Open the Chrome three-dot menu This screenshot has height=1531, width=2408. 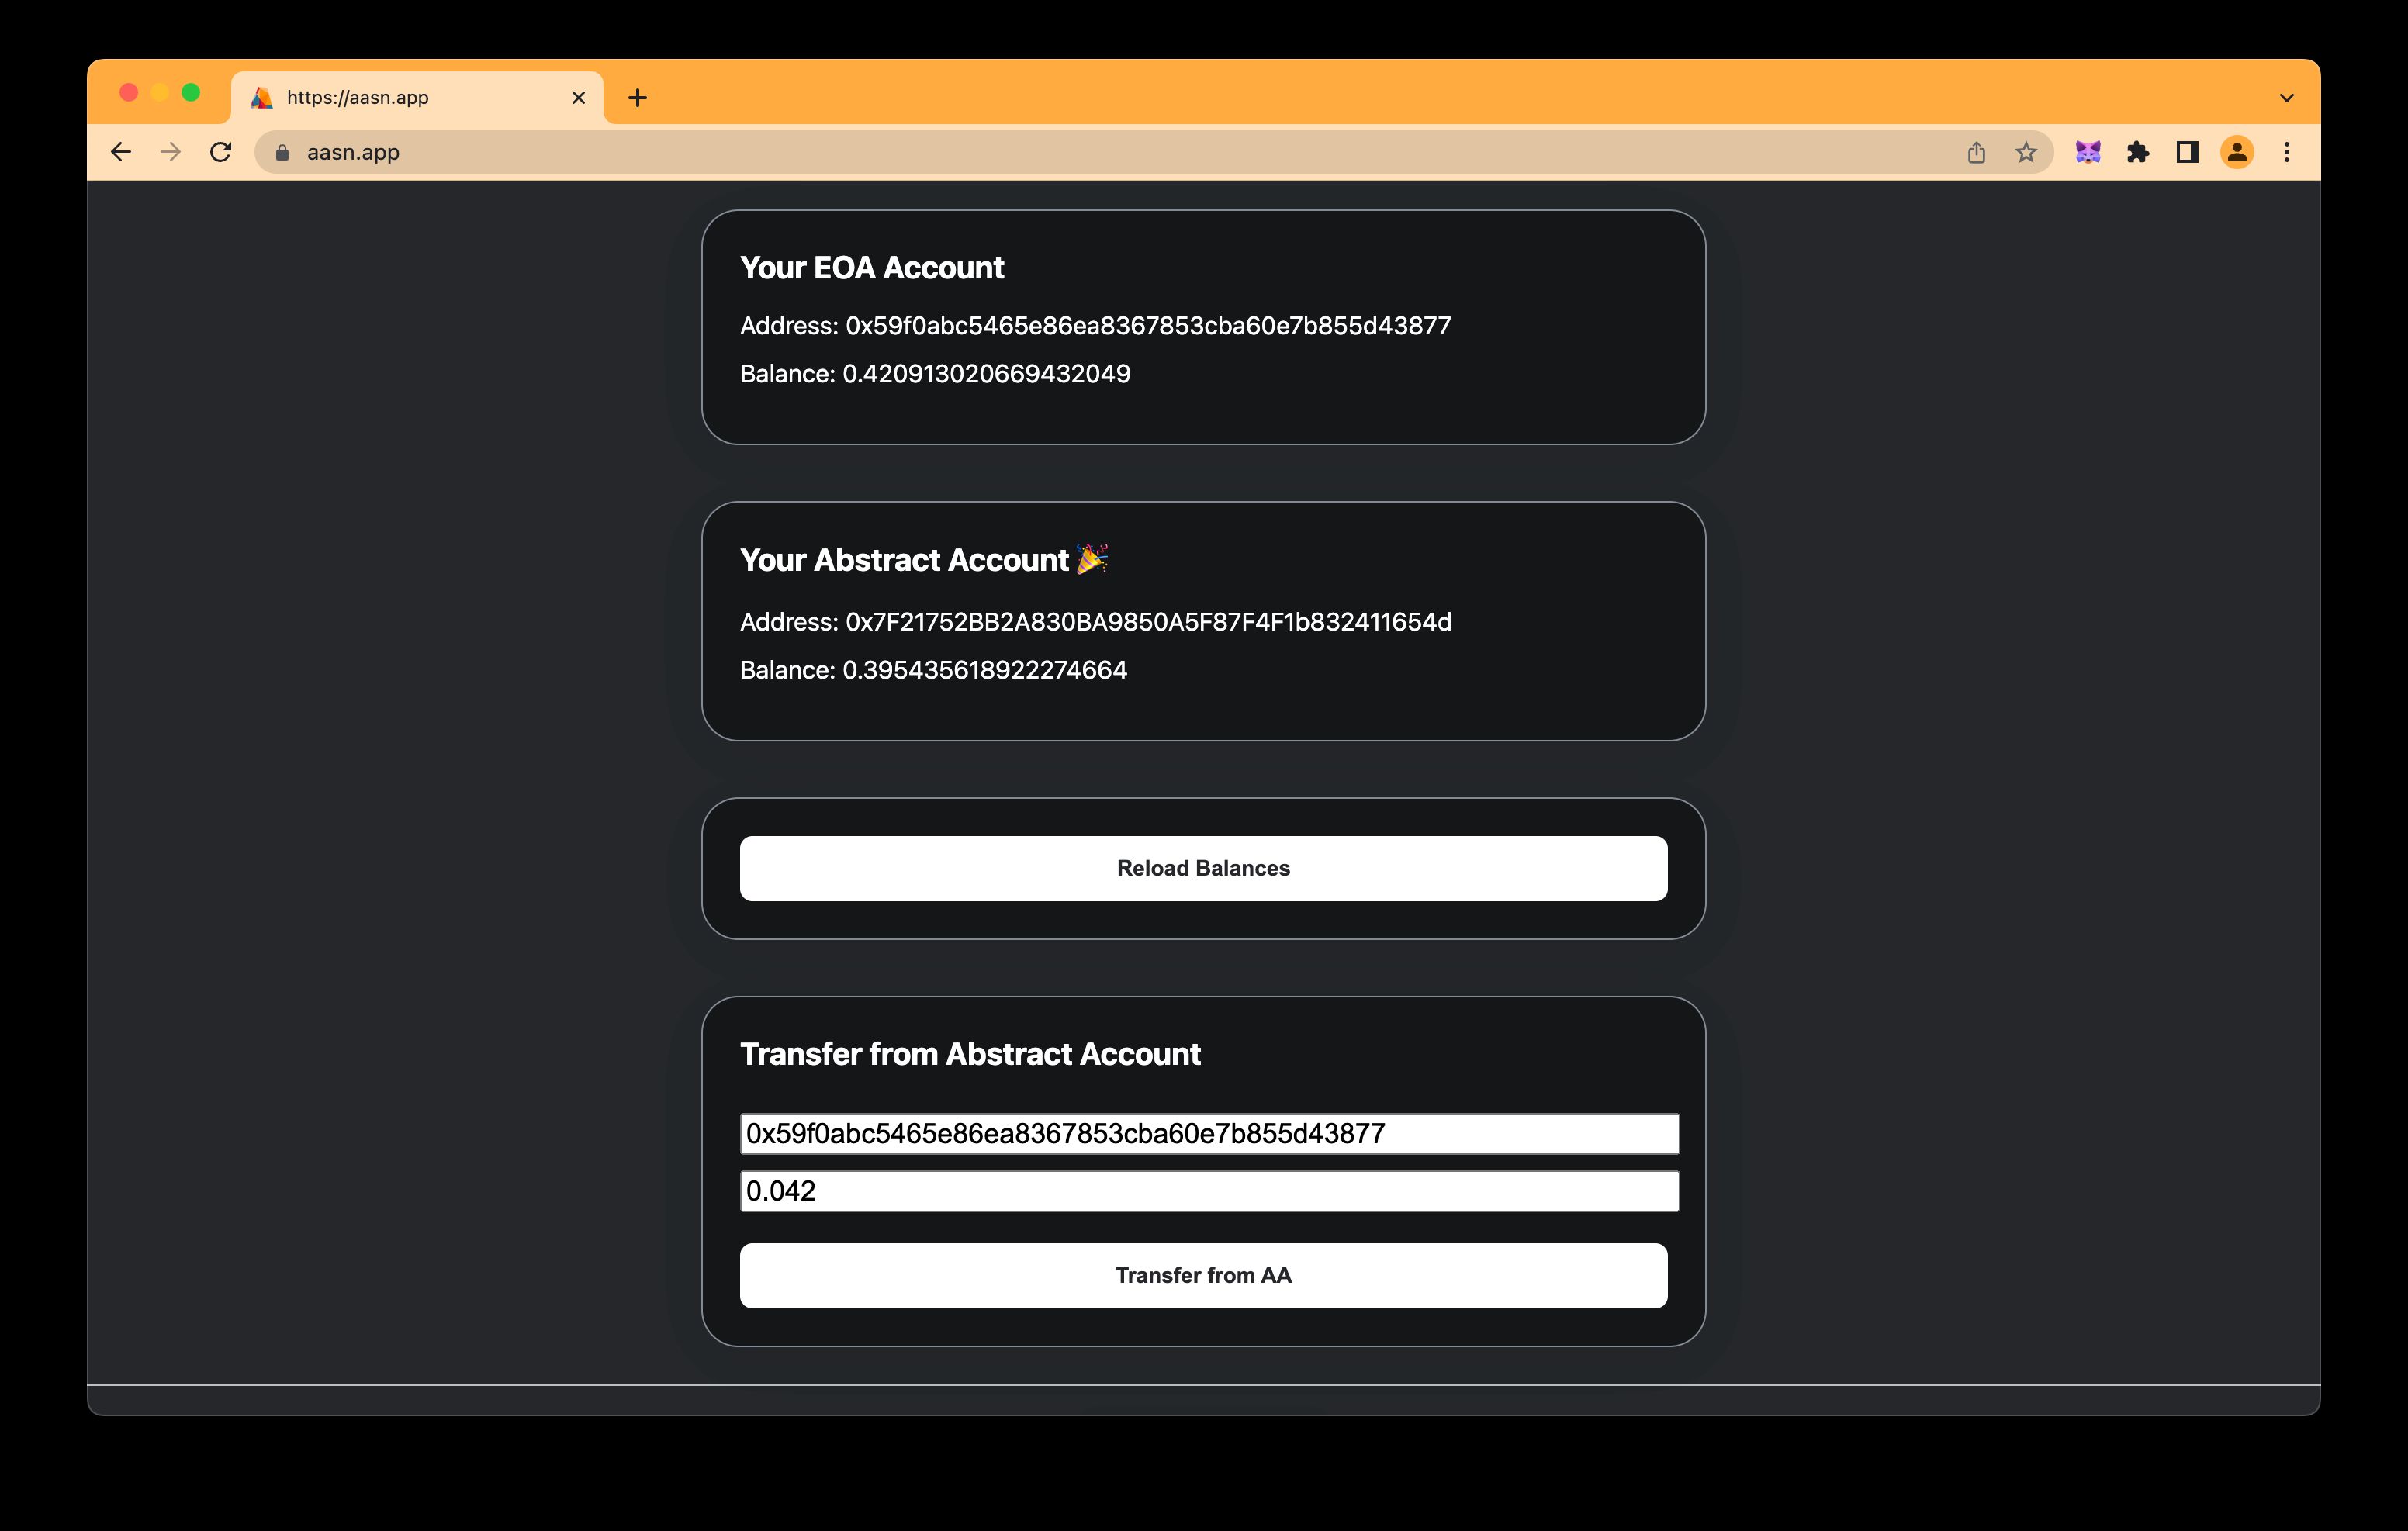point(2287,152)
